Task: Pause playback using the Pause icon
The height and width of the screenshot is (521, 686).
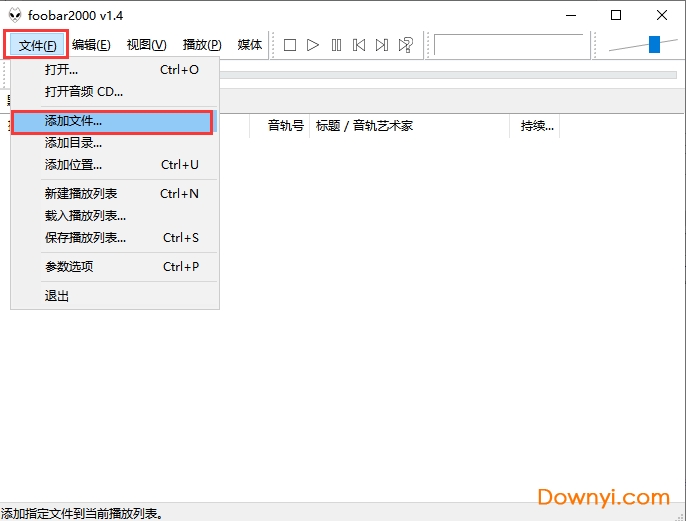Action: tap(336, 45)
